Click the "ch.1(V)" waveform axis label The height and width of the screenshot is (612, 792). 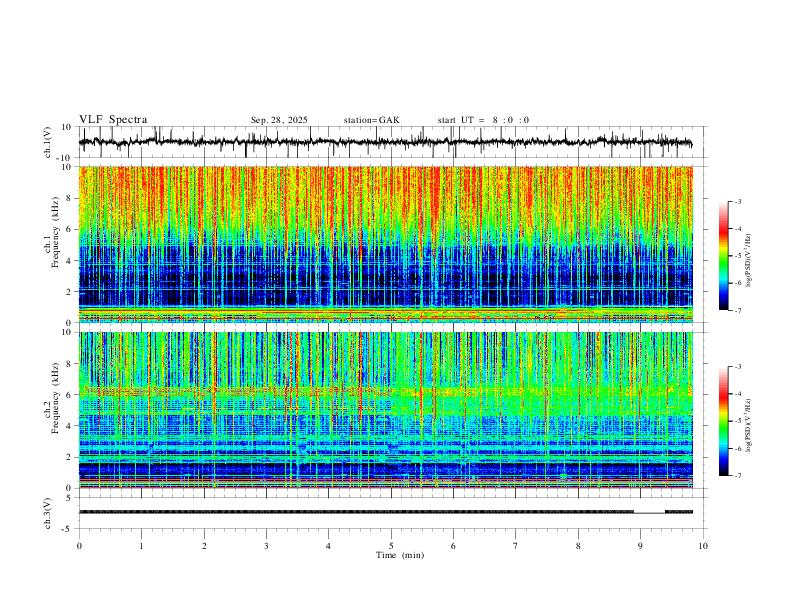pyautogui.click(x=48, y=142)
